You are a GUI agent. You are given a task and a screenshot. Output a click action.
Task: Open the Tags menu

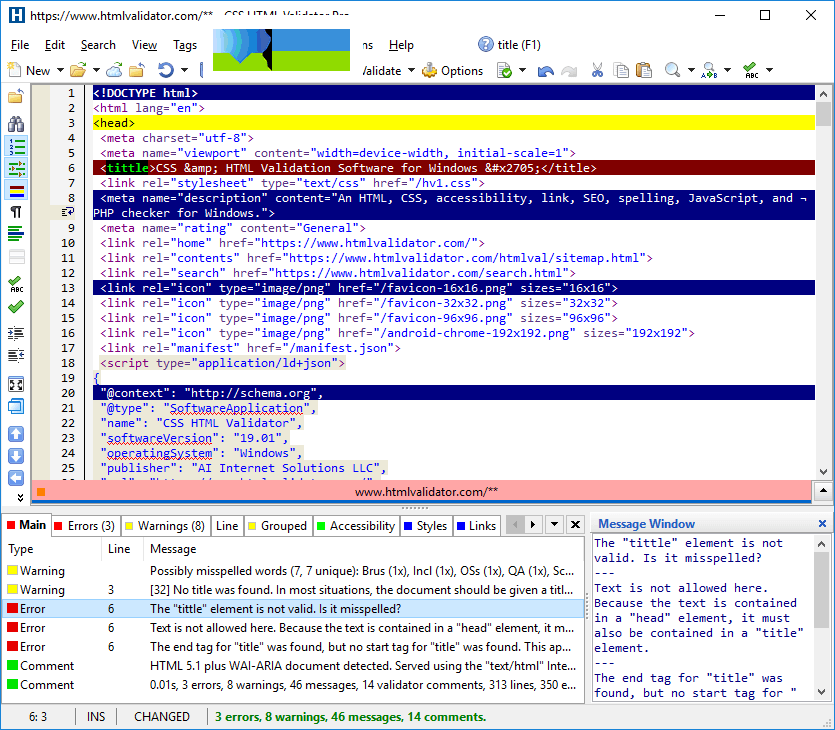(x=185, y=45)
